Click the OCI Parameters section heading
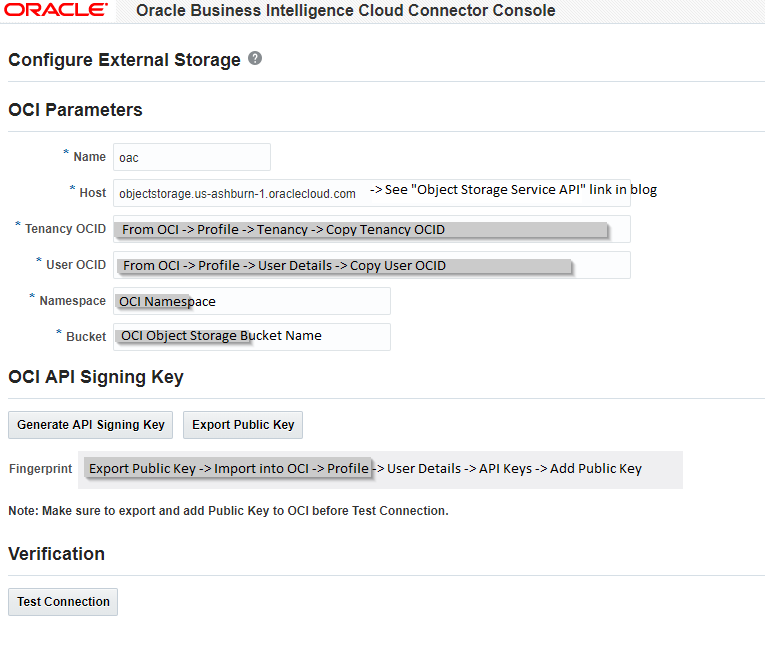The height and width of the screenshot is (651, 765). point(75,110)
